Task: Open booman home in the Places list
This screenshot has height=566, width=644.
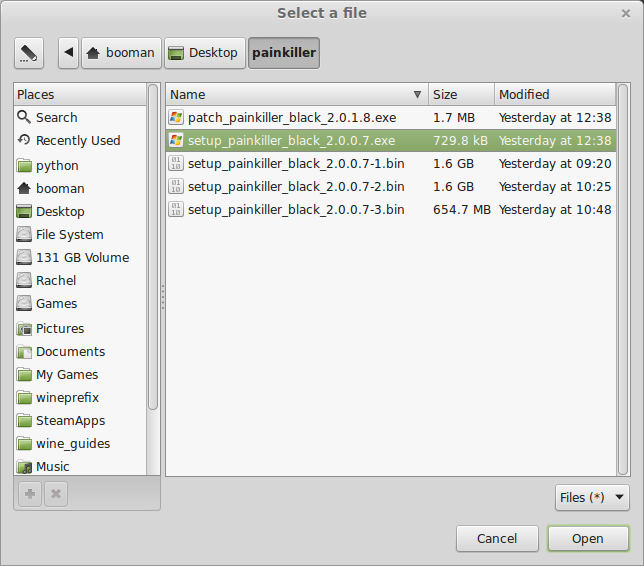Action: pos(80,189)
